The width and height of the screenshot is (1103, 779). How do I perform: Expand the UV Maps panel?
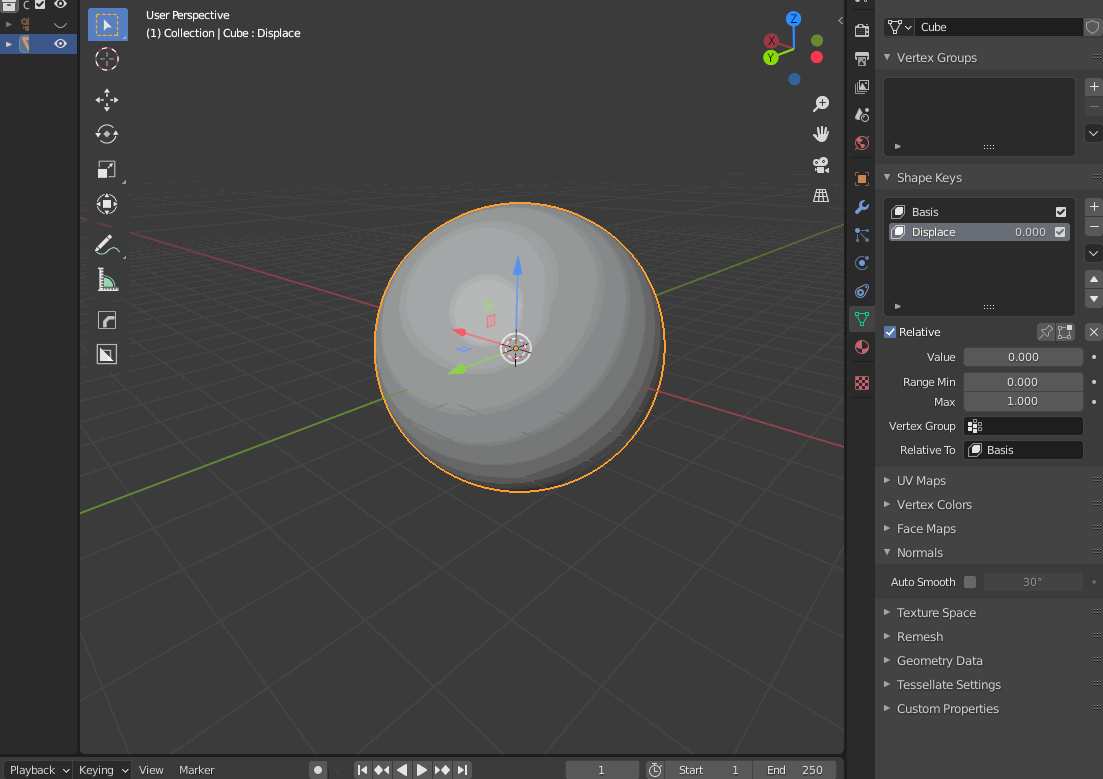[x=887, y=481]
